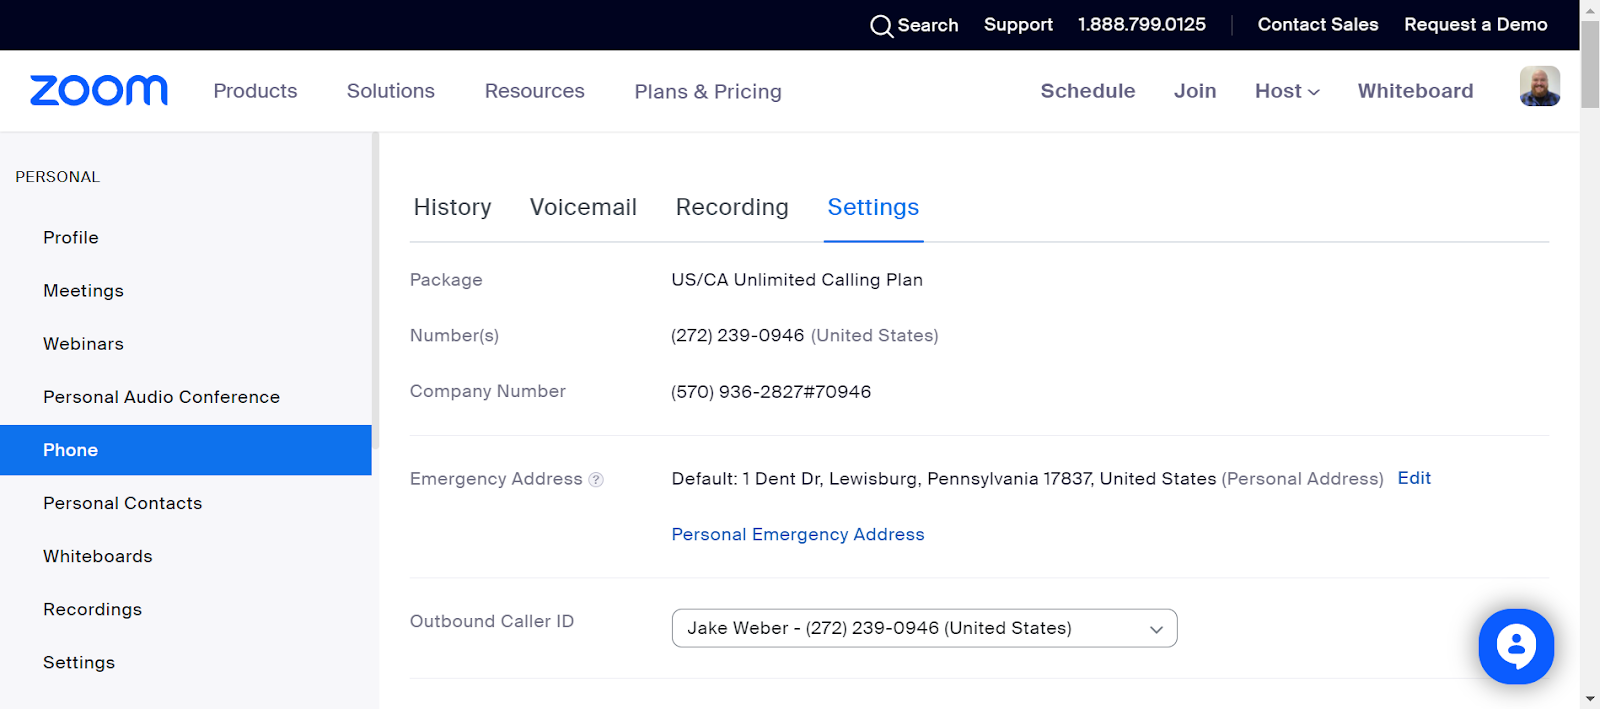Viewport: 1600px width, 709px height.
Task: Open Webinars in the sidebar
Action: [x=84, y=344]
